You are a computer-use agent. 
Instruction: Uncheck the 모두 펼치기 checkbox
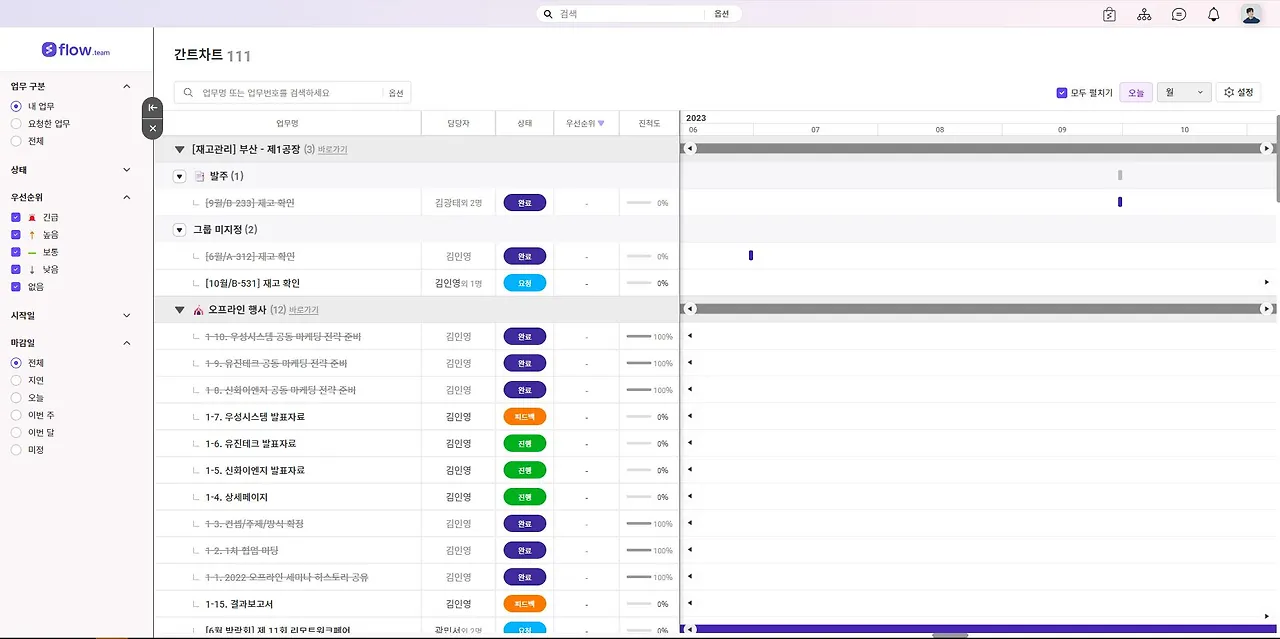click(x=1062, y=91)
